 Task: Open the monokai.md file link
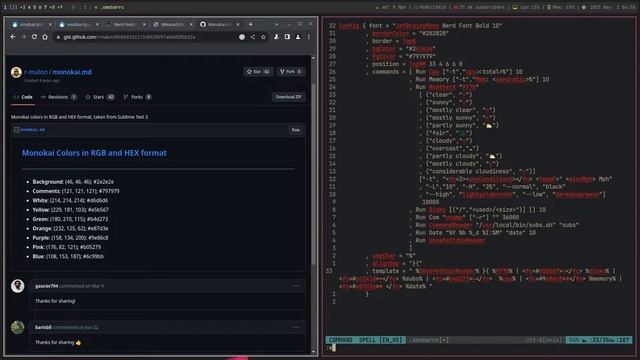pos(33,130)
